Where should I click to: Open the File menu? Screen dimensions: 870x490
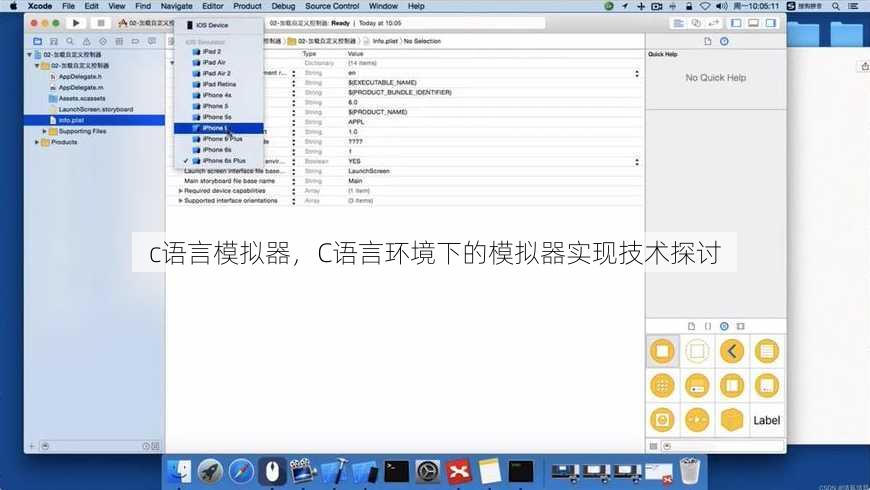pyautogui.click(x=68, y=6)
